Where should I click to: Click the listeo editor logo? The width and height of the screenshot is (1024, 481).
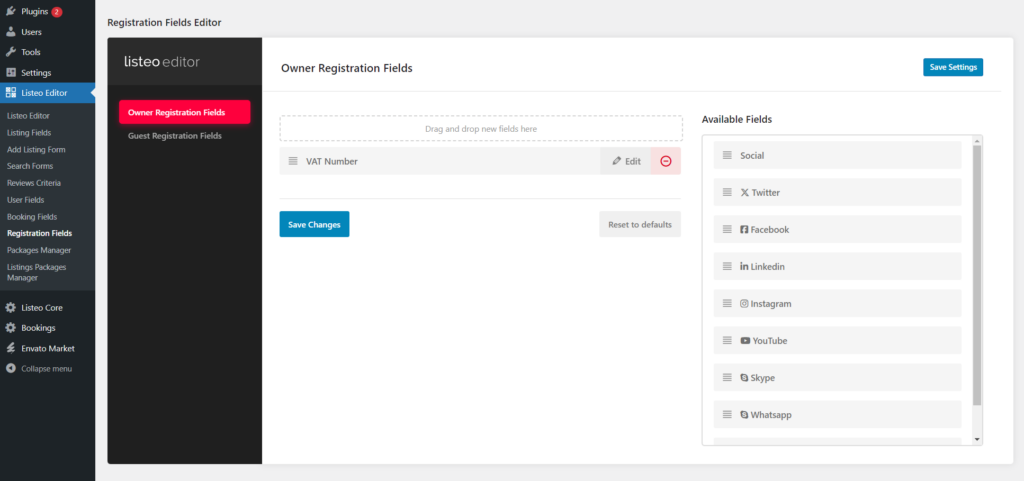click(162, 62)
